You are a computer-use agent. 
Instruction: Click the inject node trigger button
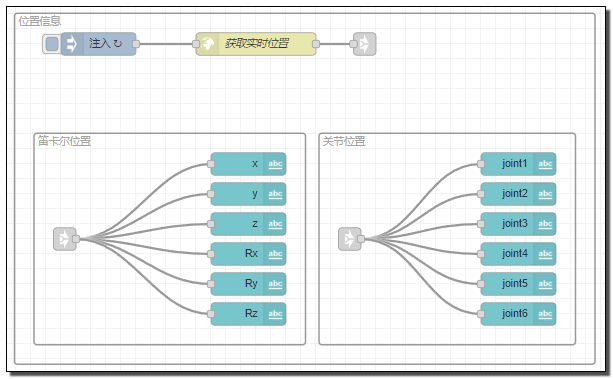(x=52, y=44)
